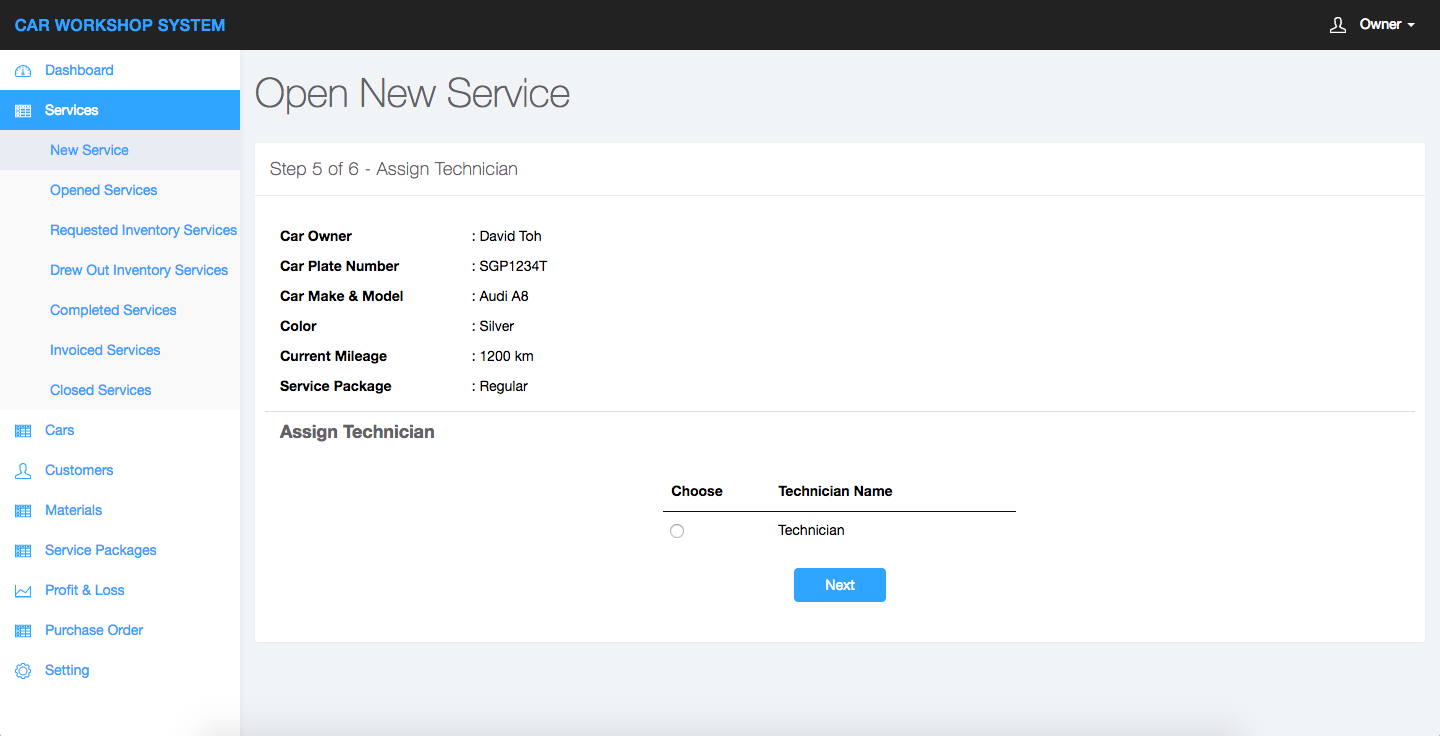Go to Completed Services in sidebar
The width and height of the screenshot is (1440, 736).
click(x=113, y=310)
